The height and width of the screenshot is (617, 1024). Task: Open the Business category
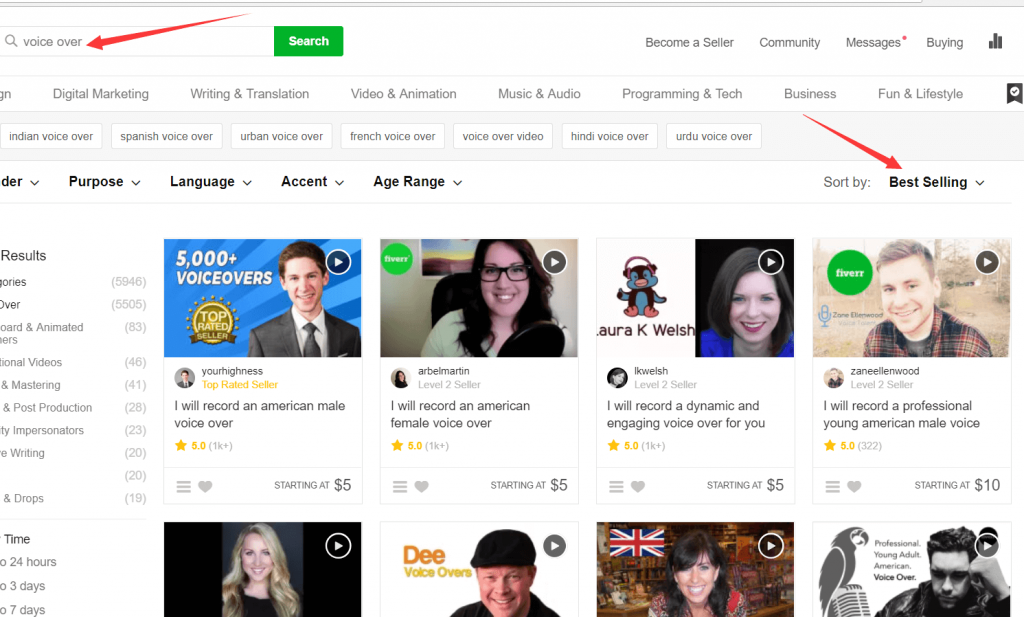(x=810, y=94)
